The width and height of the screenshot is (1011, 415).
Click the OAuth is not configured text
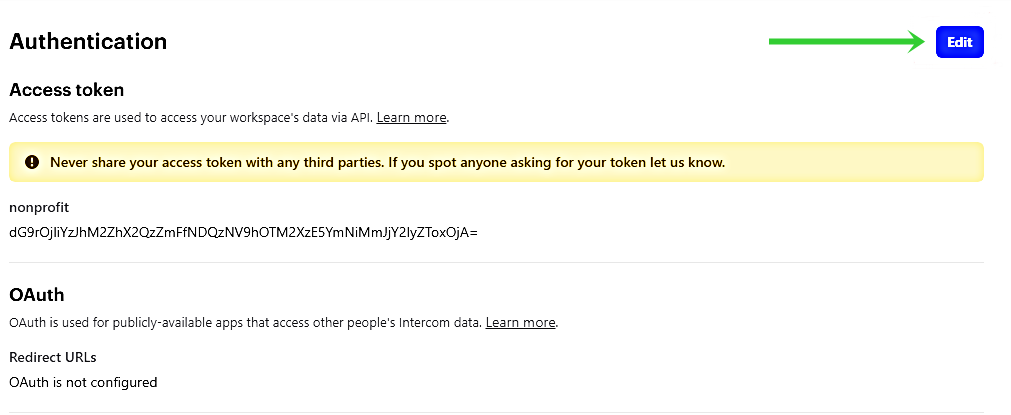click(x=83, y=382)
